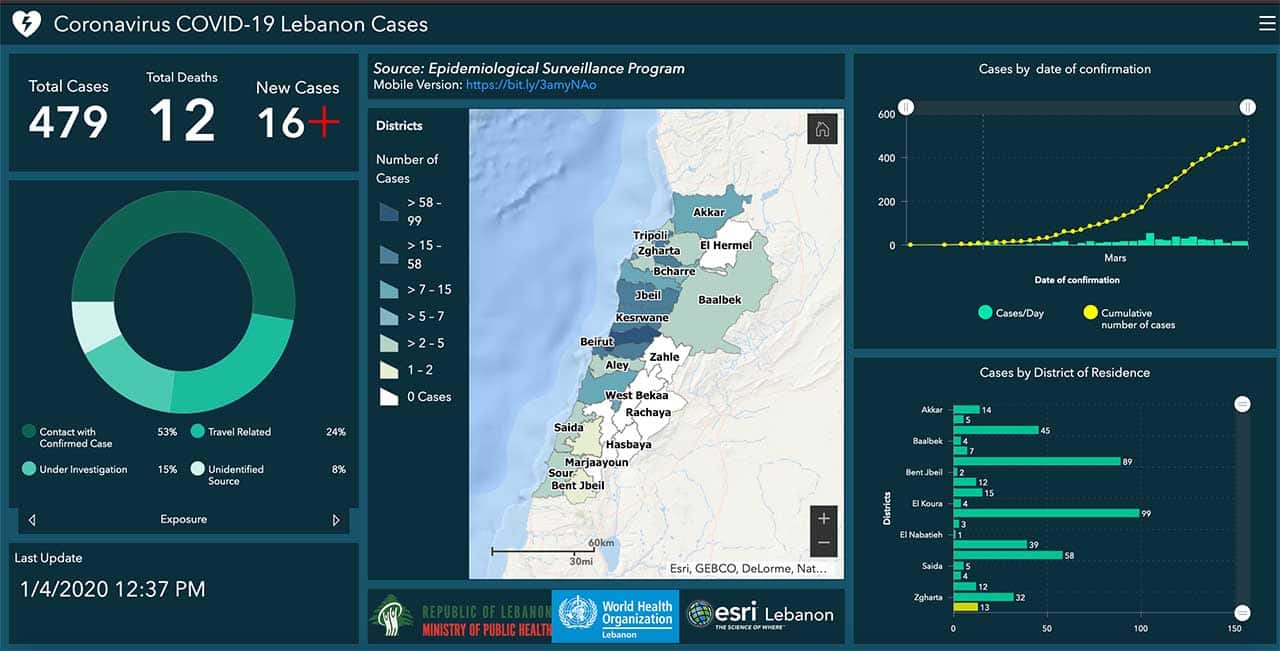The image size is (1280, 651).
Task: Grab the left date range slider handle
Action: [x=906, y=107]
